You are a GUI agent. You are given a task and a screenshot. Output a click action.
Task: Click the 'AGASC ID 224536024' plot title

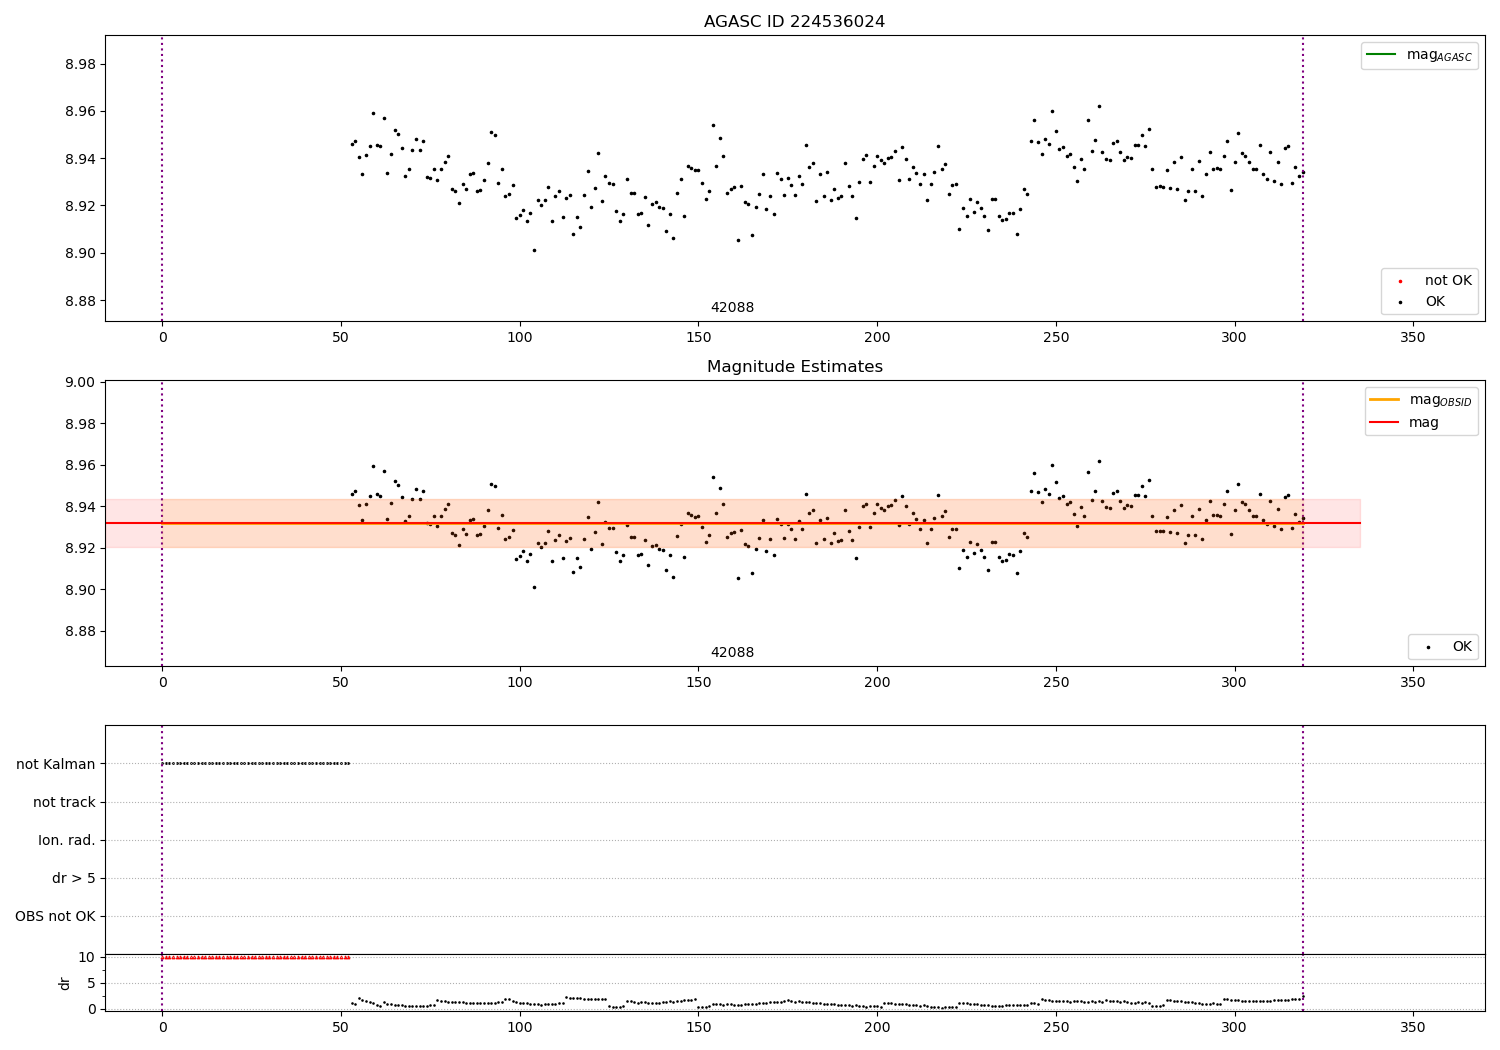[x=794, y=22]
